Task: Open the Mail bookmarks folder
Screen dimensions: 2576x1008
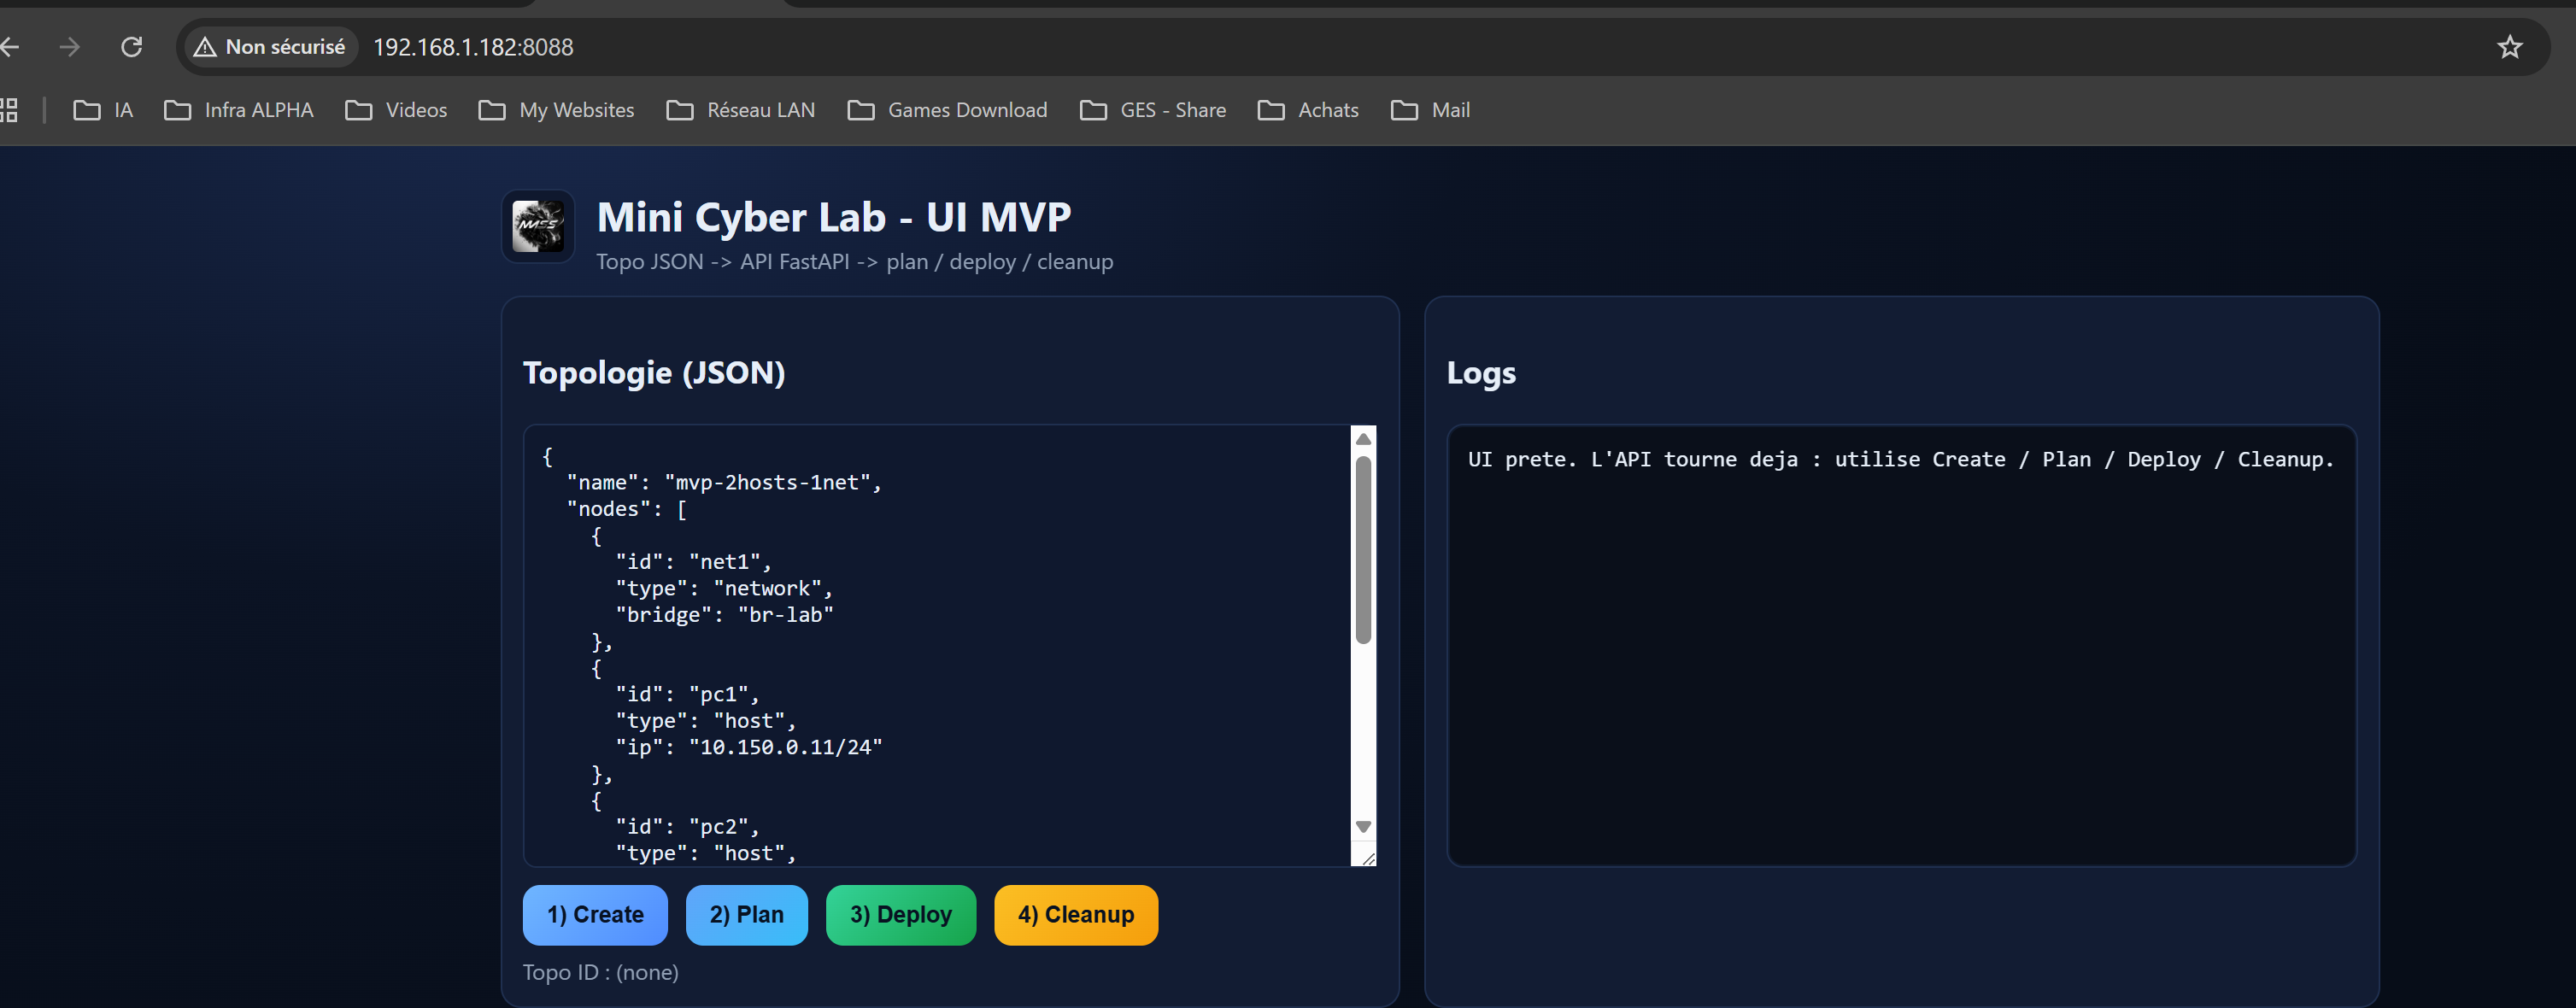Action: [1431, 110]
